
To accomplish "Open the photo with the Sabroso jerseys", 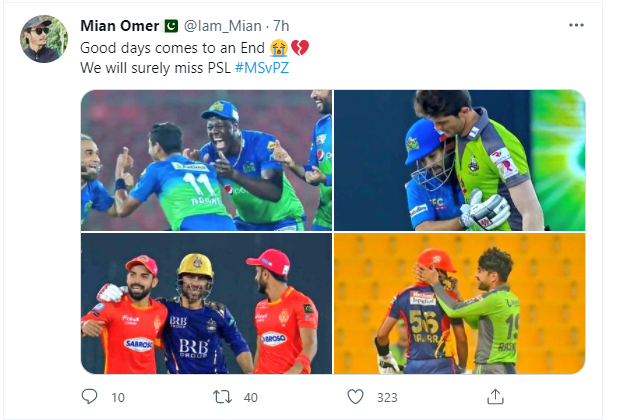I will click(x=205, y=304).
